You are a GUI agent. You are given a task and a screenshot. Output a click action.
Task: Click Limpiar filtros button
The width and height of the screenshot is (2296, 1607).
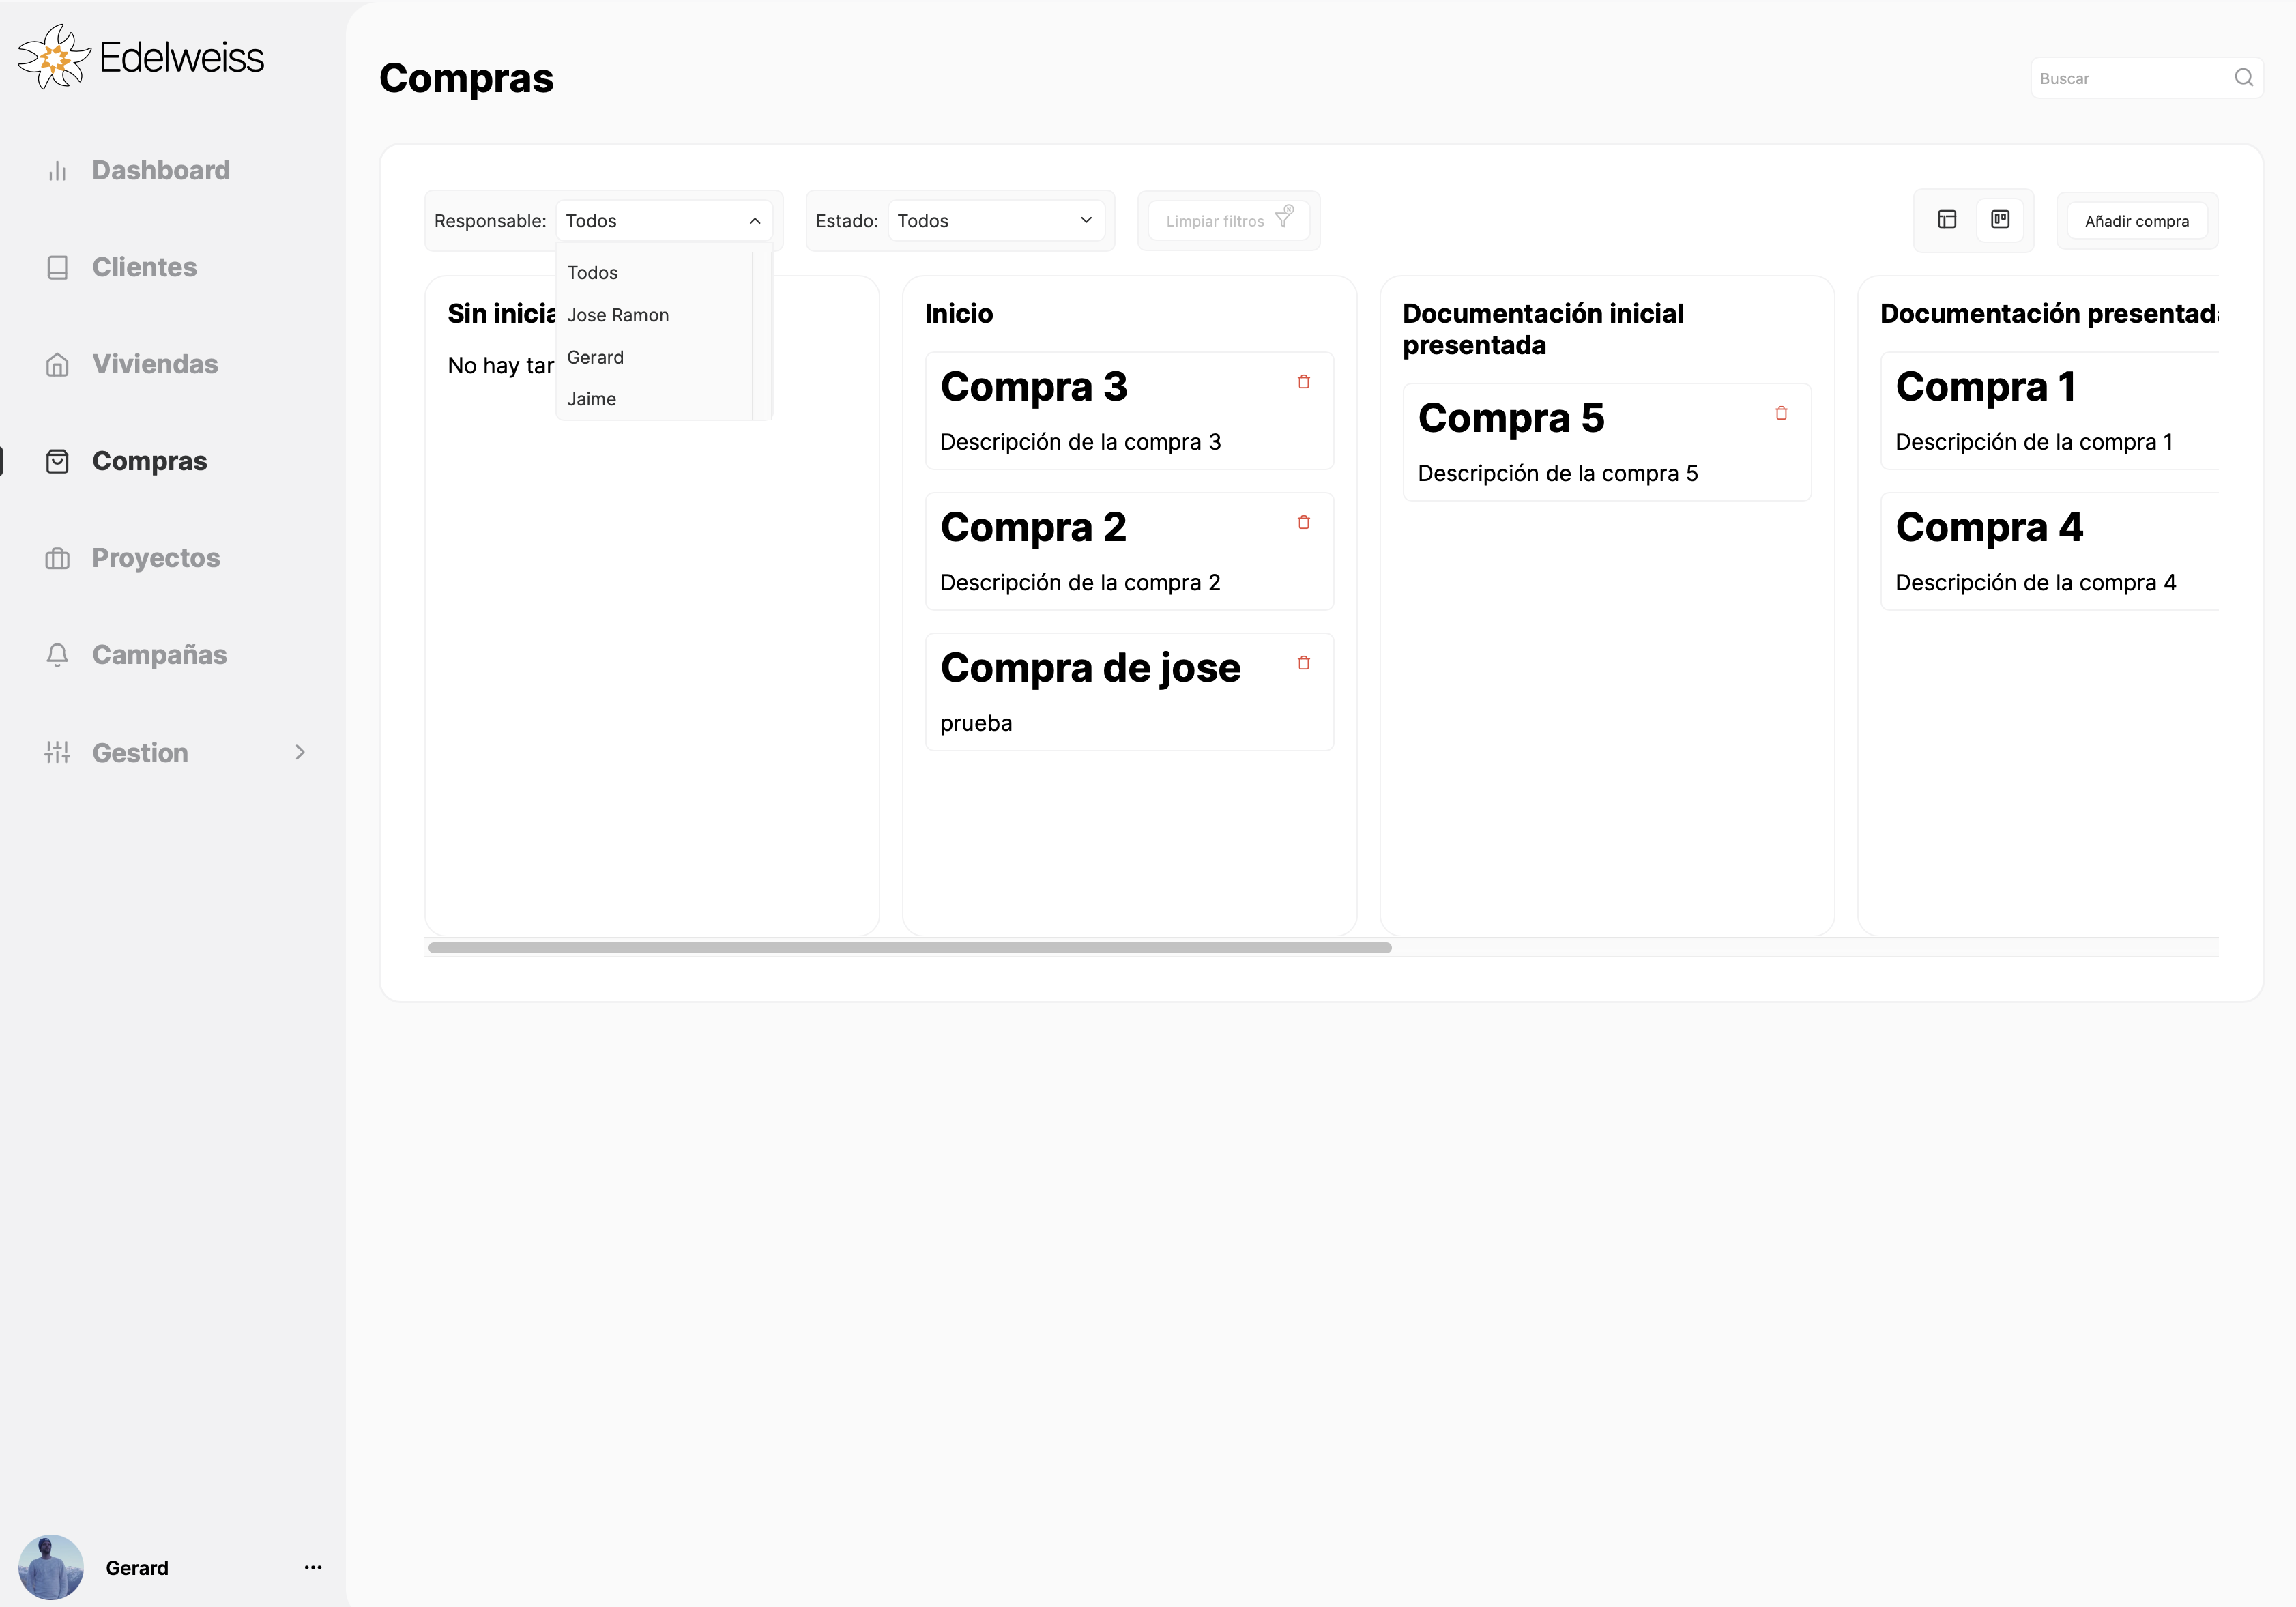click(1227, 220)
